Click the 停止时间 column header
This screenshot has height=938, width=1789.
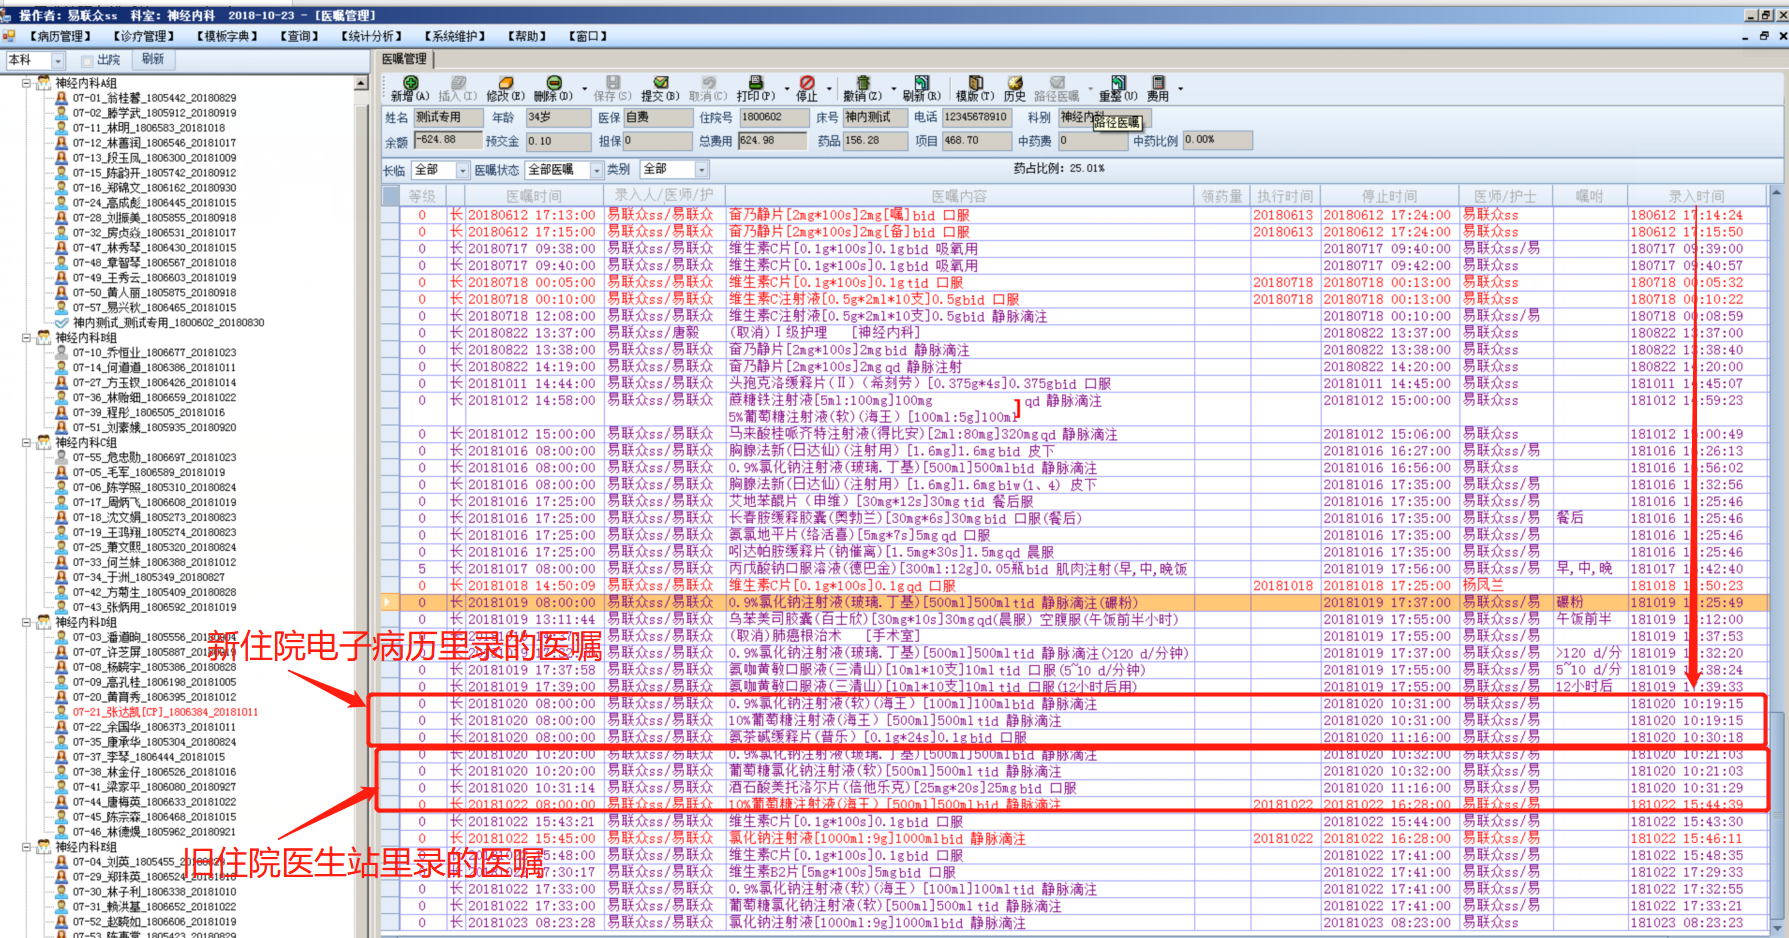(x=1389, y=196)
